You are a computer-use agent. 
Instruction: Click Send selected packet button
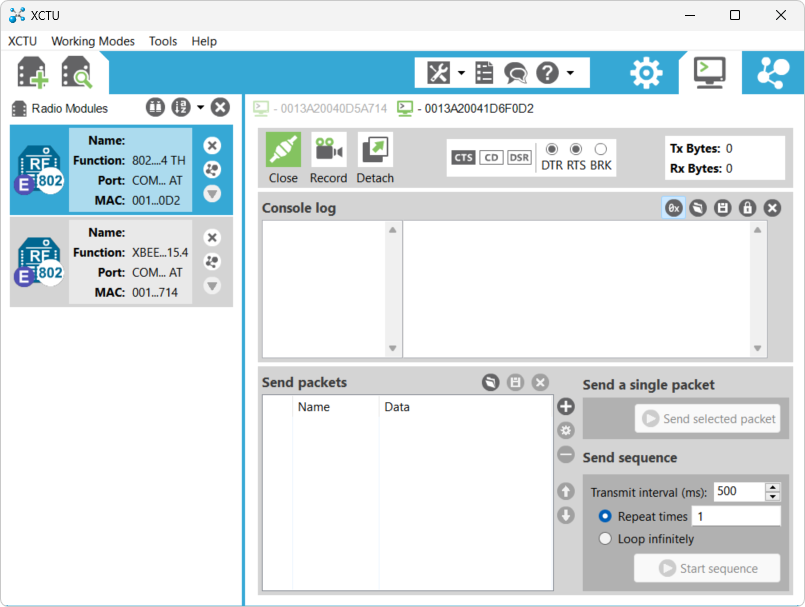[707, 419]
